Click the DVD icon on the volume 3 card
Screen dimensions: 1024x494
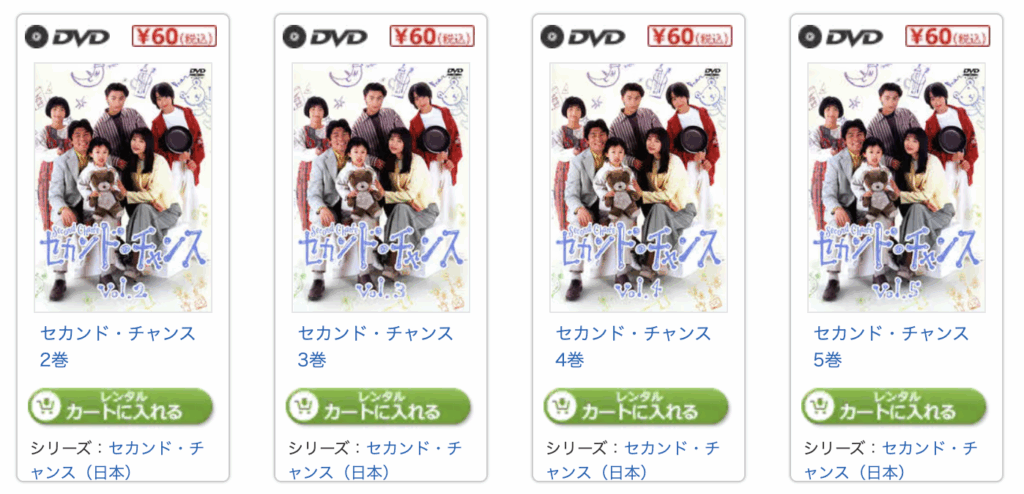(325, 37)
